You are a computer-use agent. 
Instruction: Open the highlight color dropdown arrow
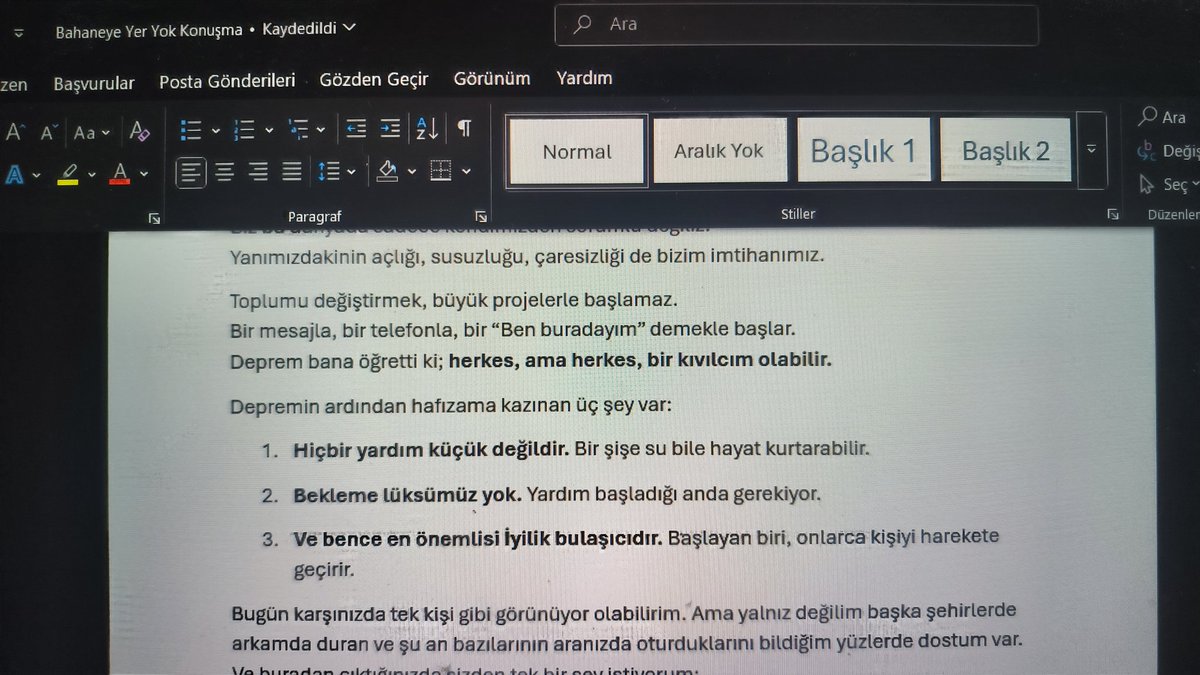92,175
